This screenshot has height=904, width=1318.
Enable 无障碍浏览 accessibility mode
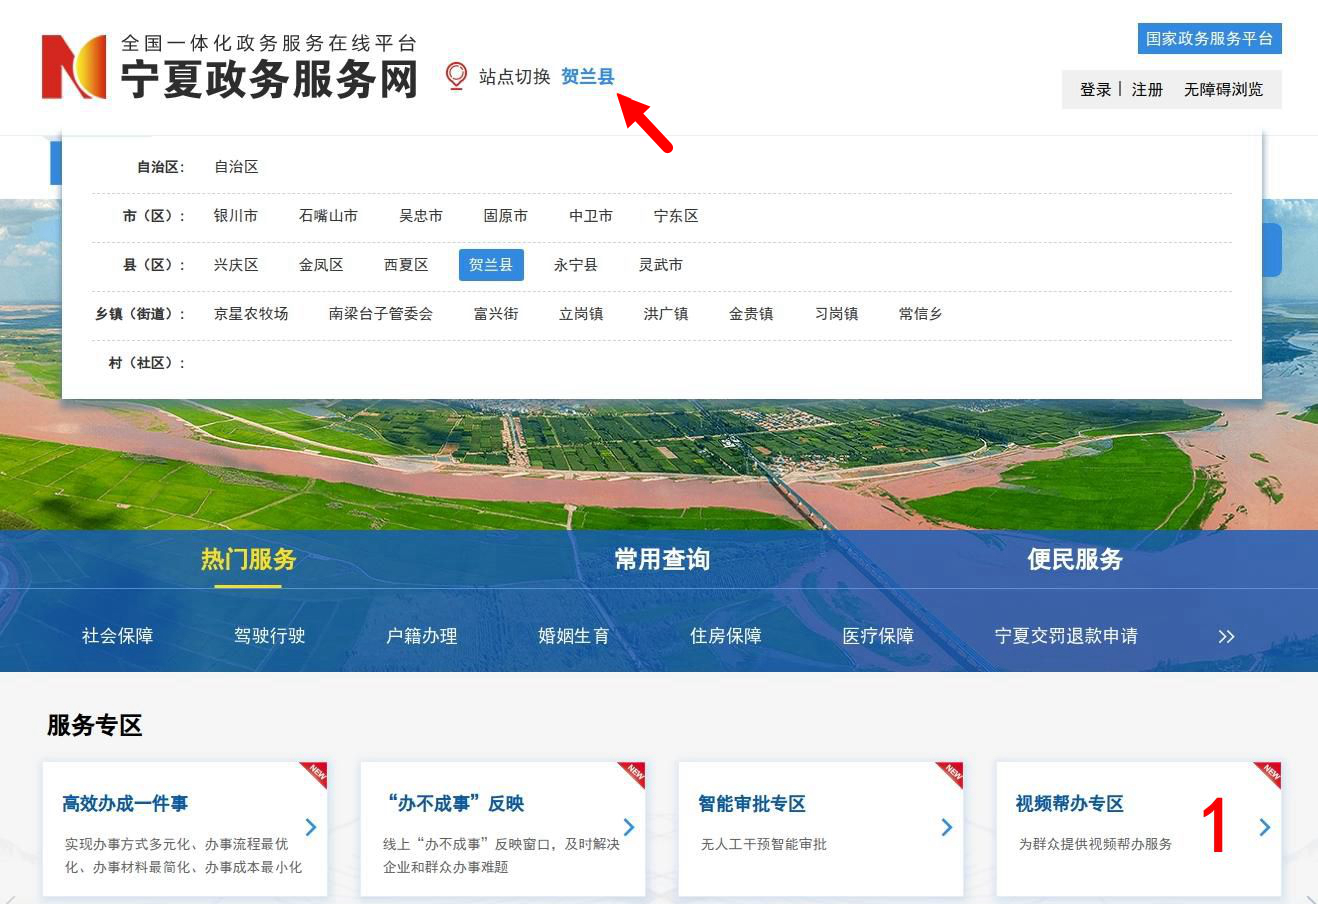click(1223, 90)
